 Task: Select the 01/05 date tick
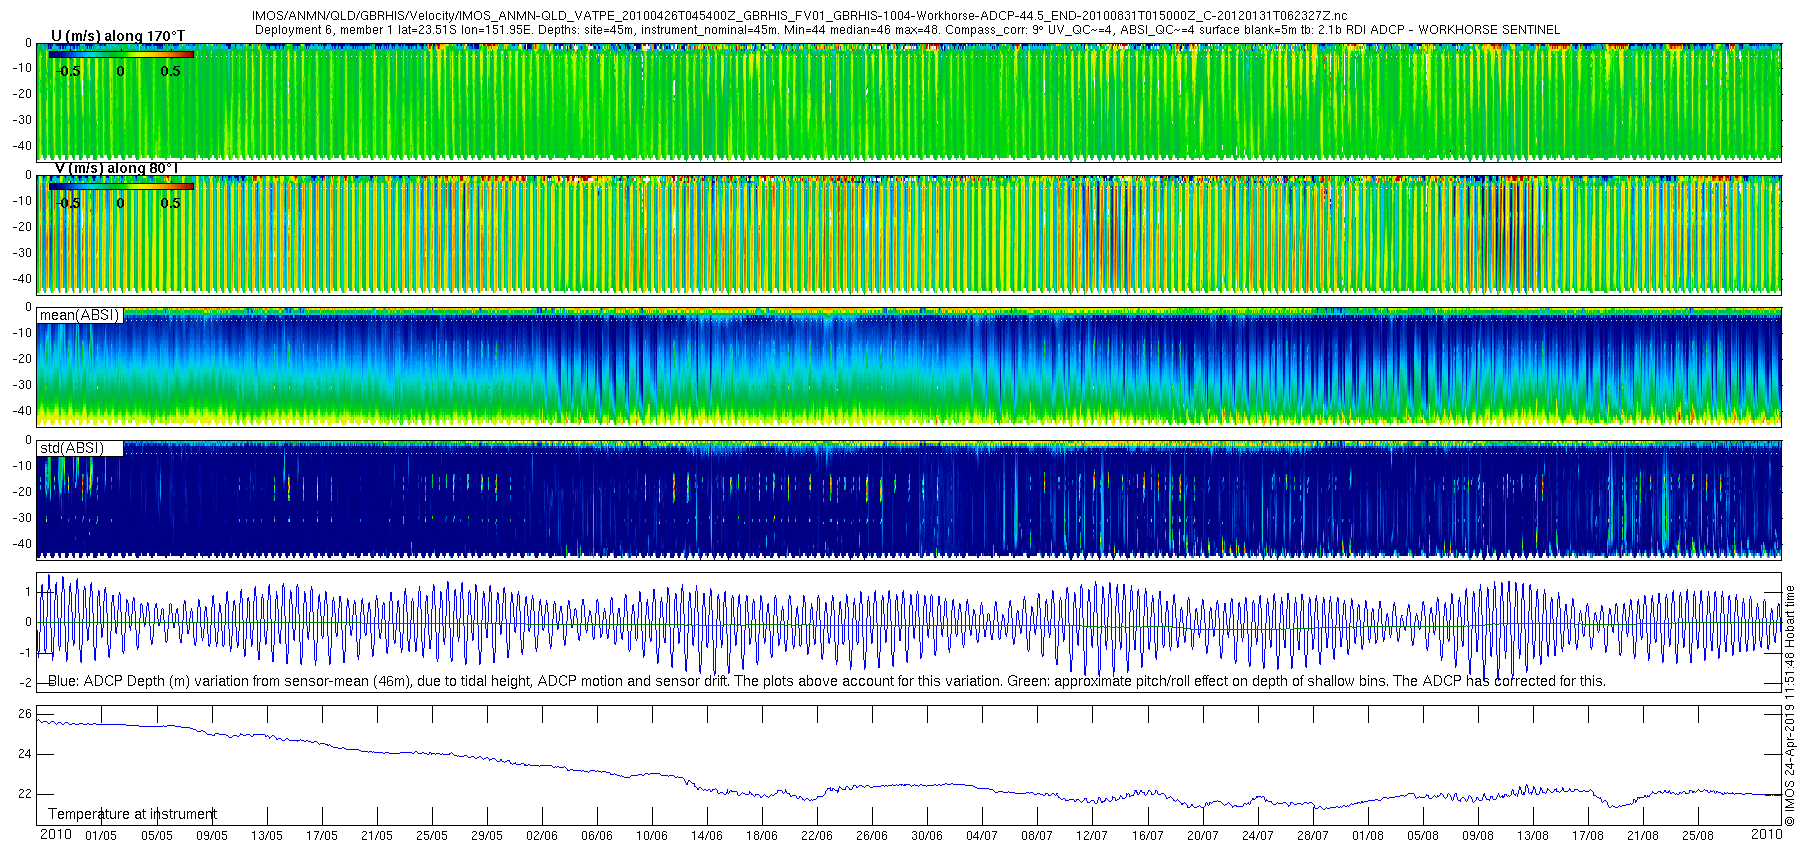coord(101,836)
